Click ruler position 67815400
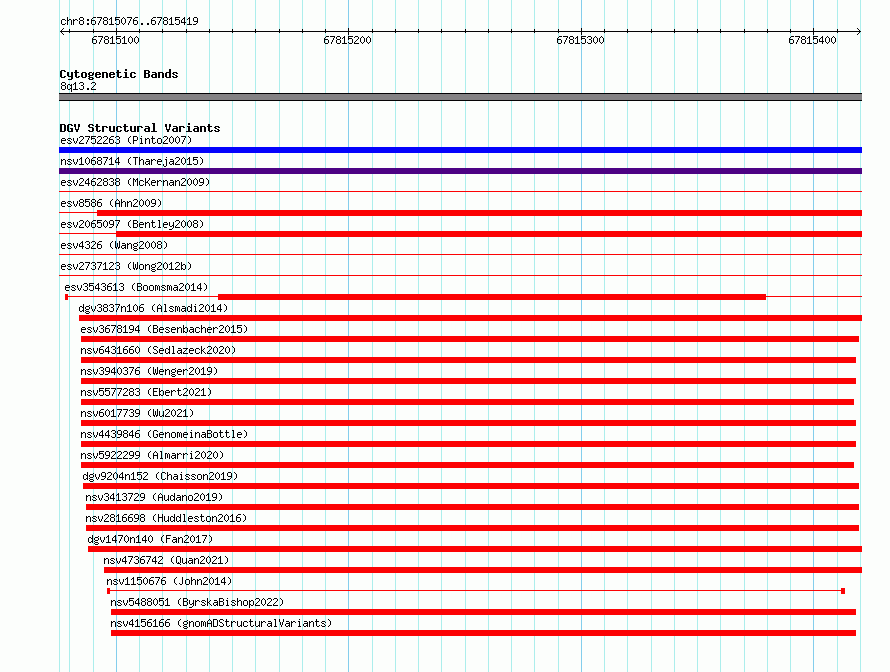The width and height of the screenshot is (890, 672). (x=812, y=40)
